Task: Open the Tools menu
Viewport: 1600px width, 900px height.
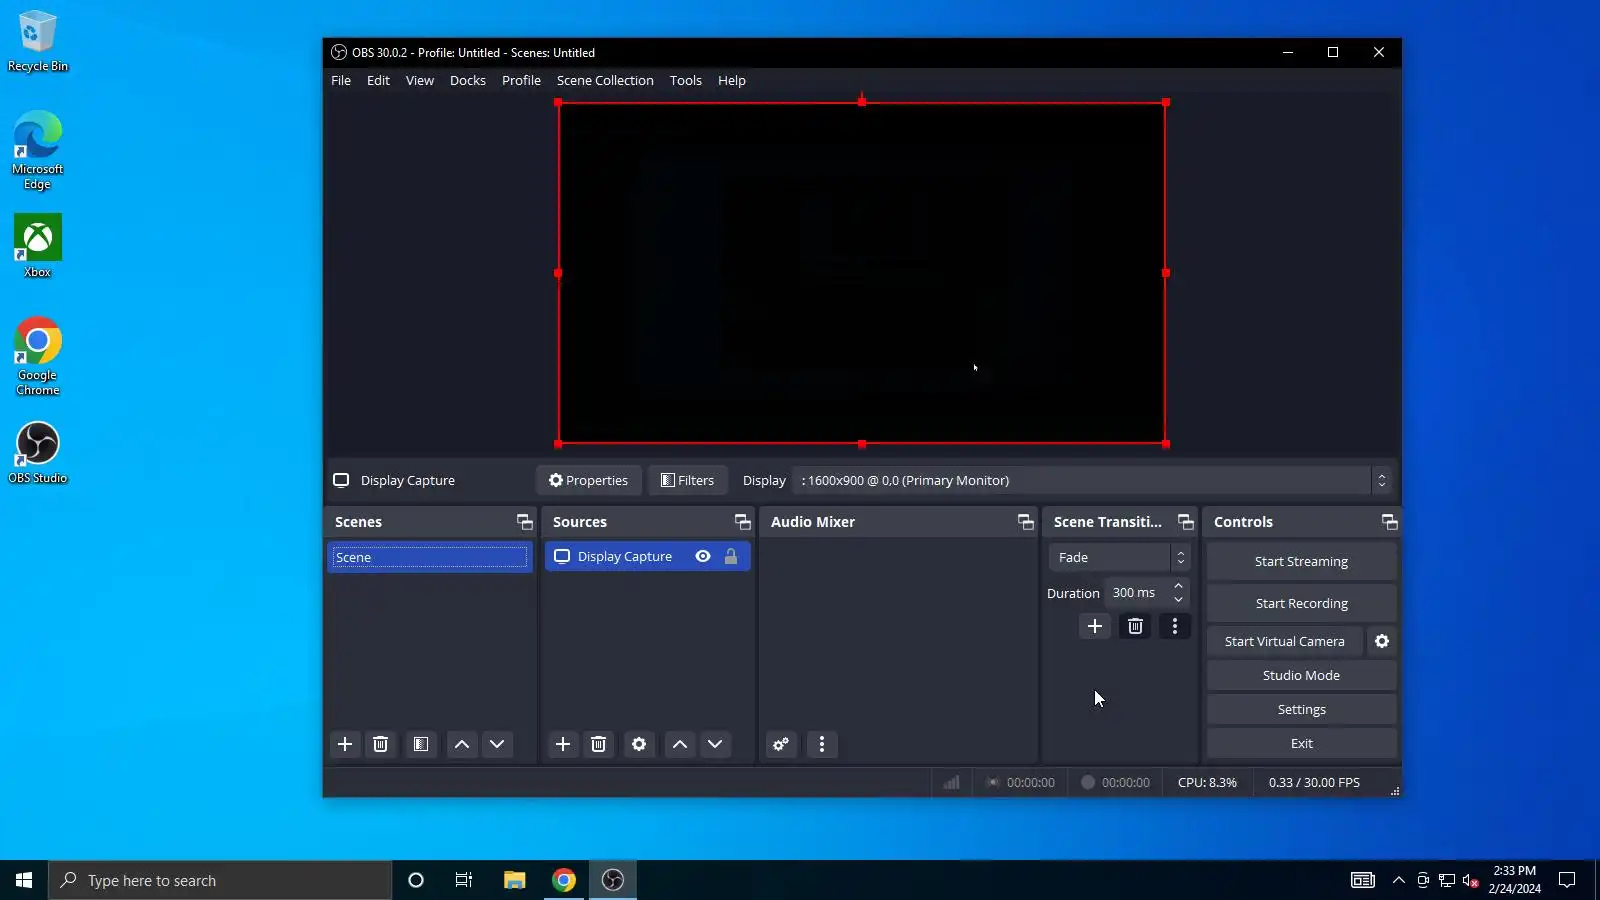Action: pyautogui.click(x=686, y=80)
